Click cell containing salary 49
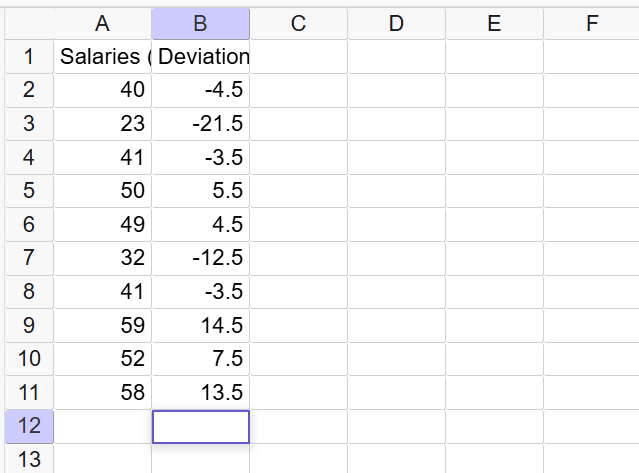Image resolution: width=639 pixels, height=473 pixels. click(x=103, y=224)
